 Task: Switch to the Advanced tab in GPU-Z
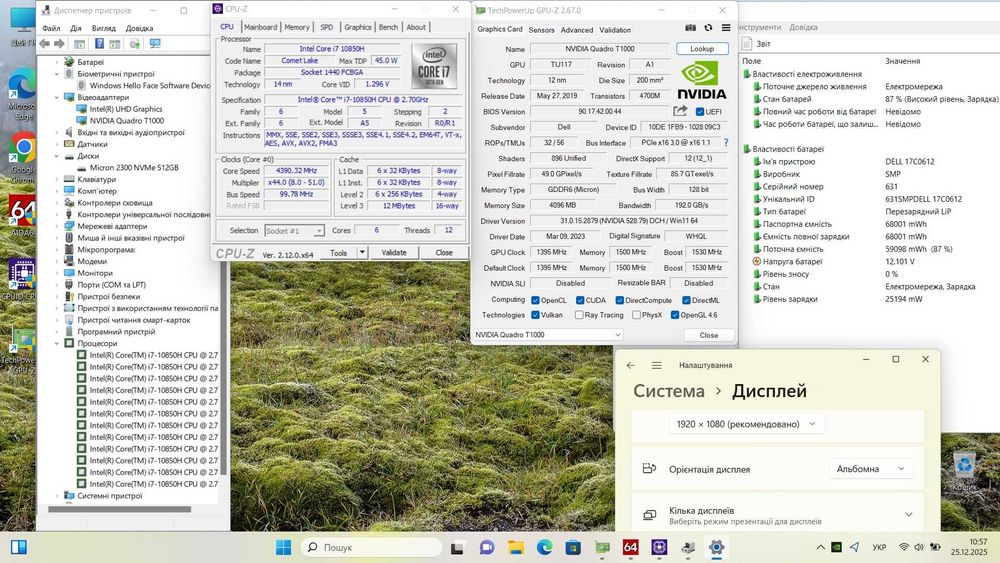[x=577, y=30]
